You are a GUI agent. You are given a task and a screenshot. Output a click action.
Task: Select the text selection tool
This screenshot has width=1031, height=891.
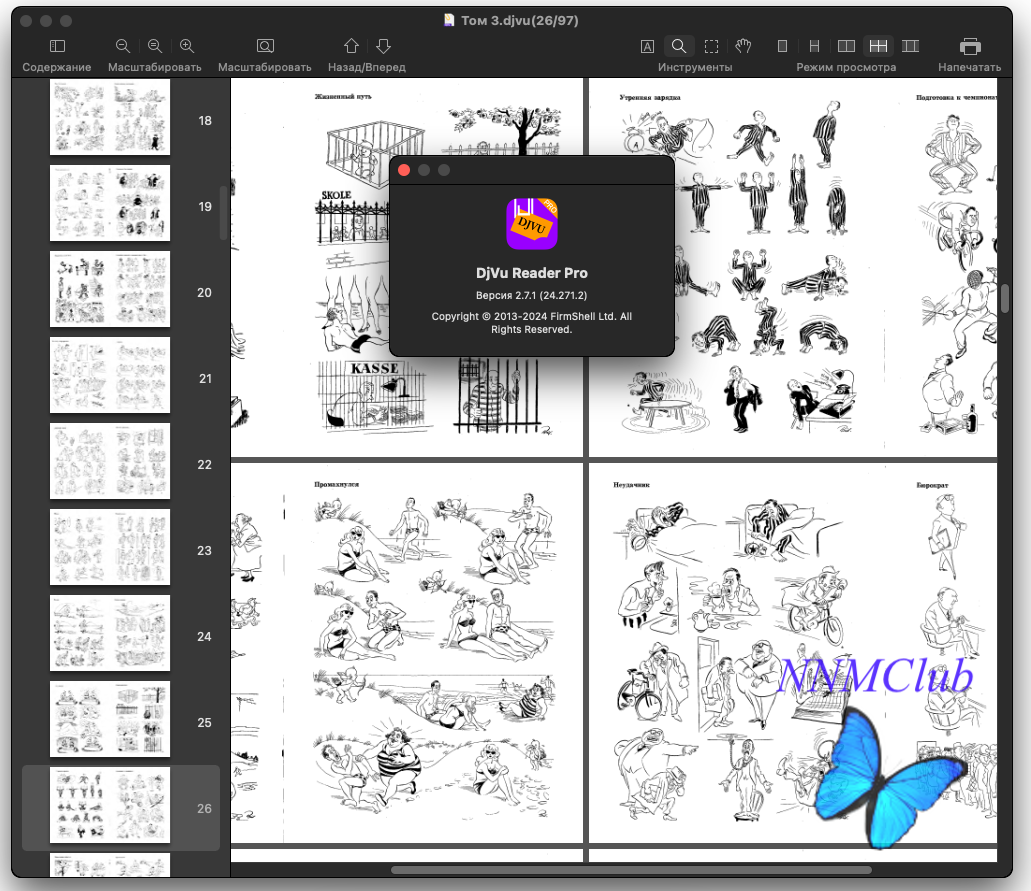point(647,46)
